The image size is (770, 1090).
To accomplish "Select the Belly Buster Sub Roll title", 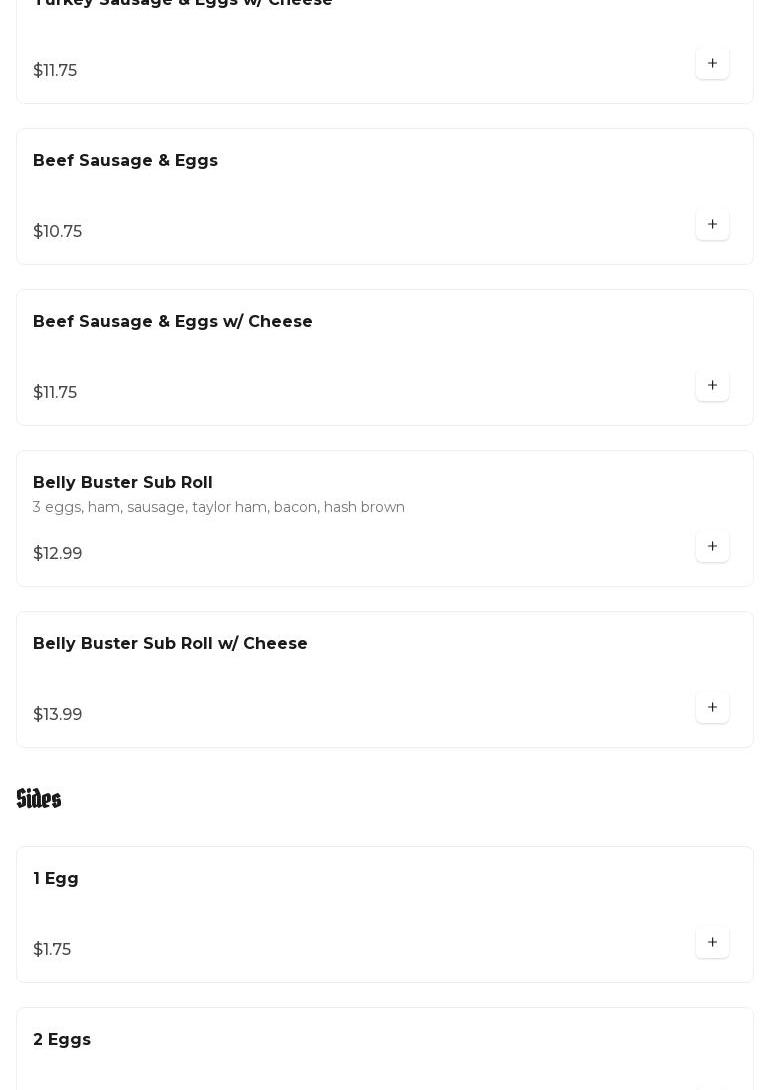I will [122, 482].
